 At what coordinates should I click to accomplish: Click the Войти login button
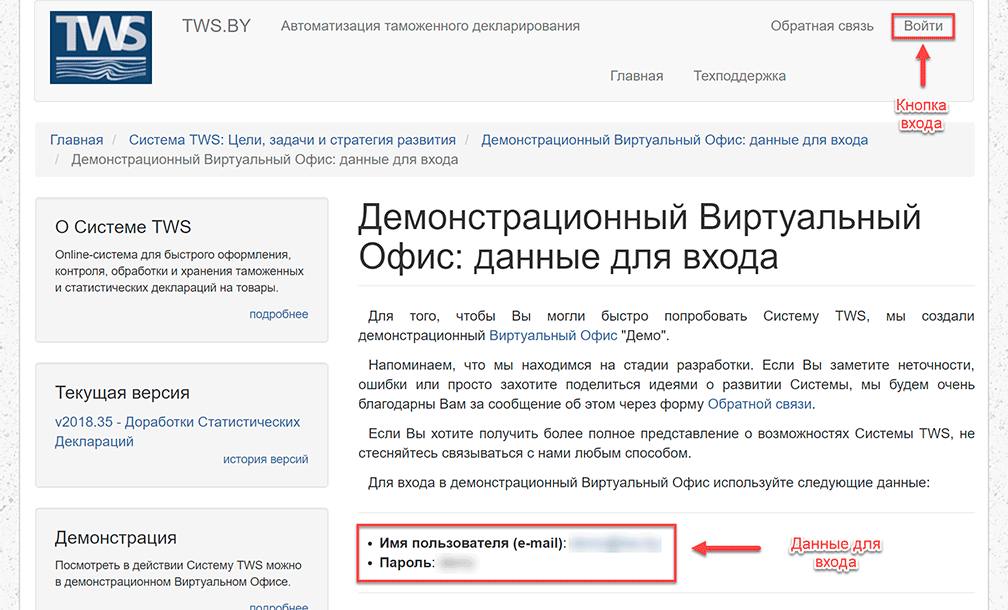pos(923,26)
